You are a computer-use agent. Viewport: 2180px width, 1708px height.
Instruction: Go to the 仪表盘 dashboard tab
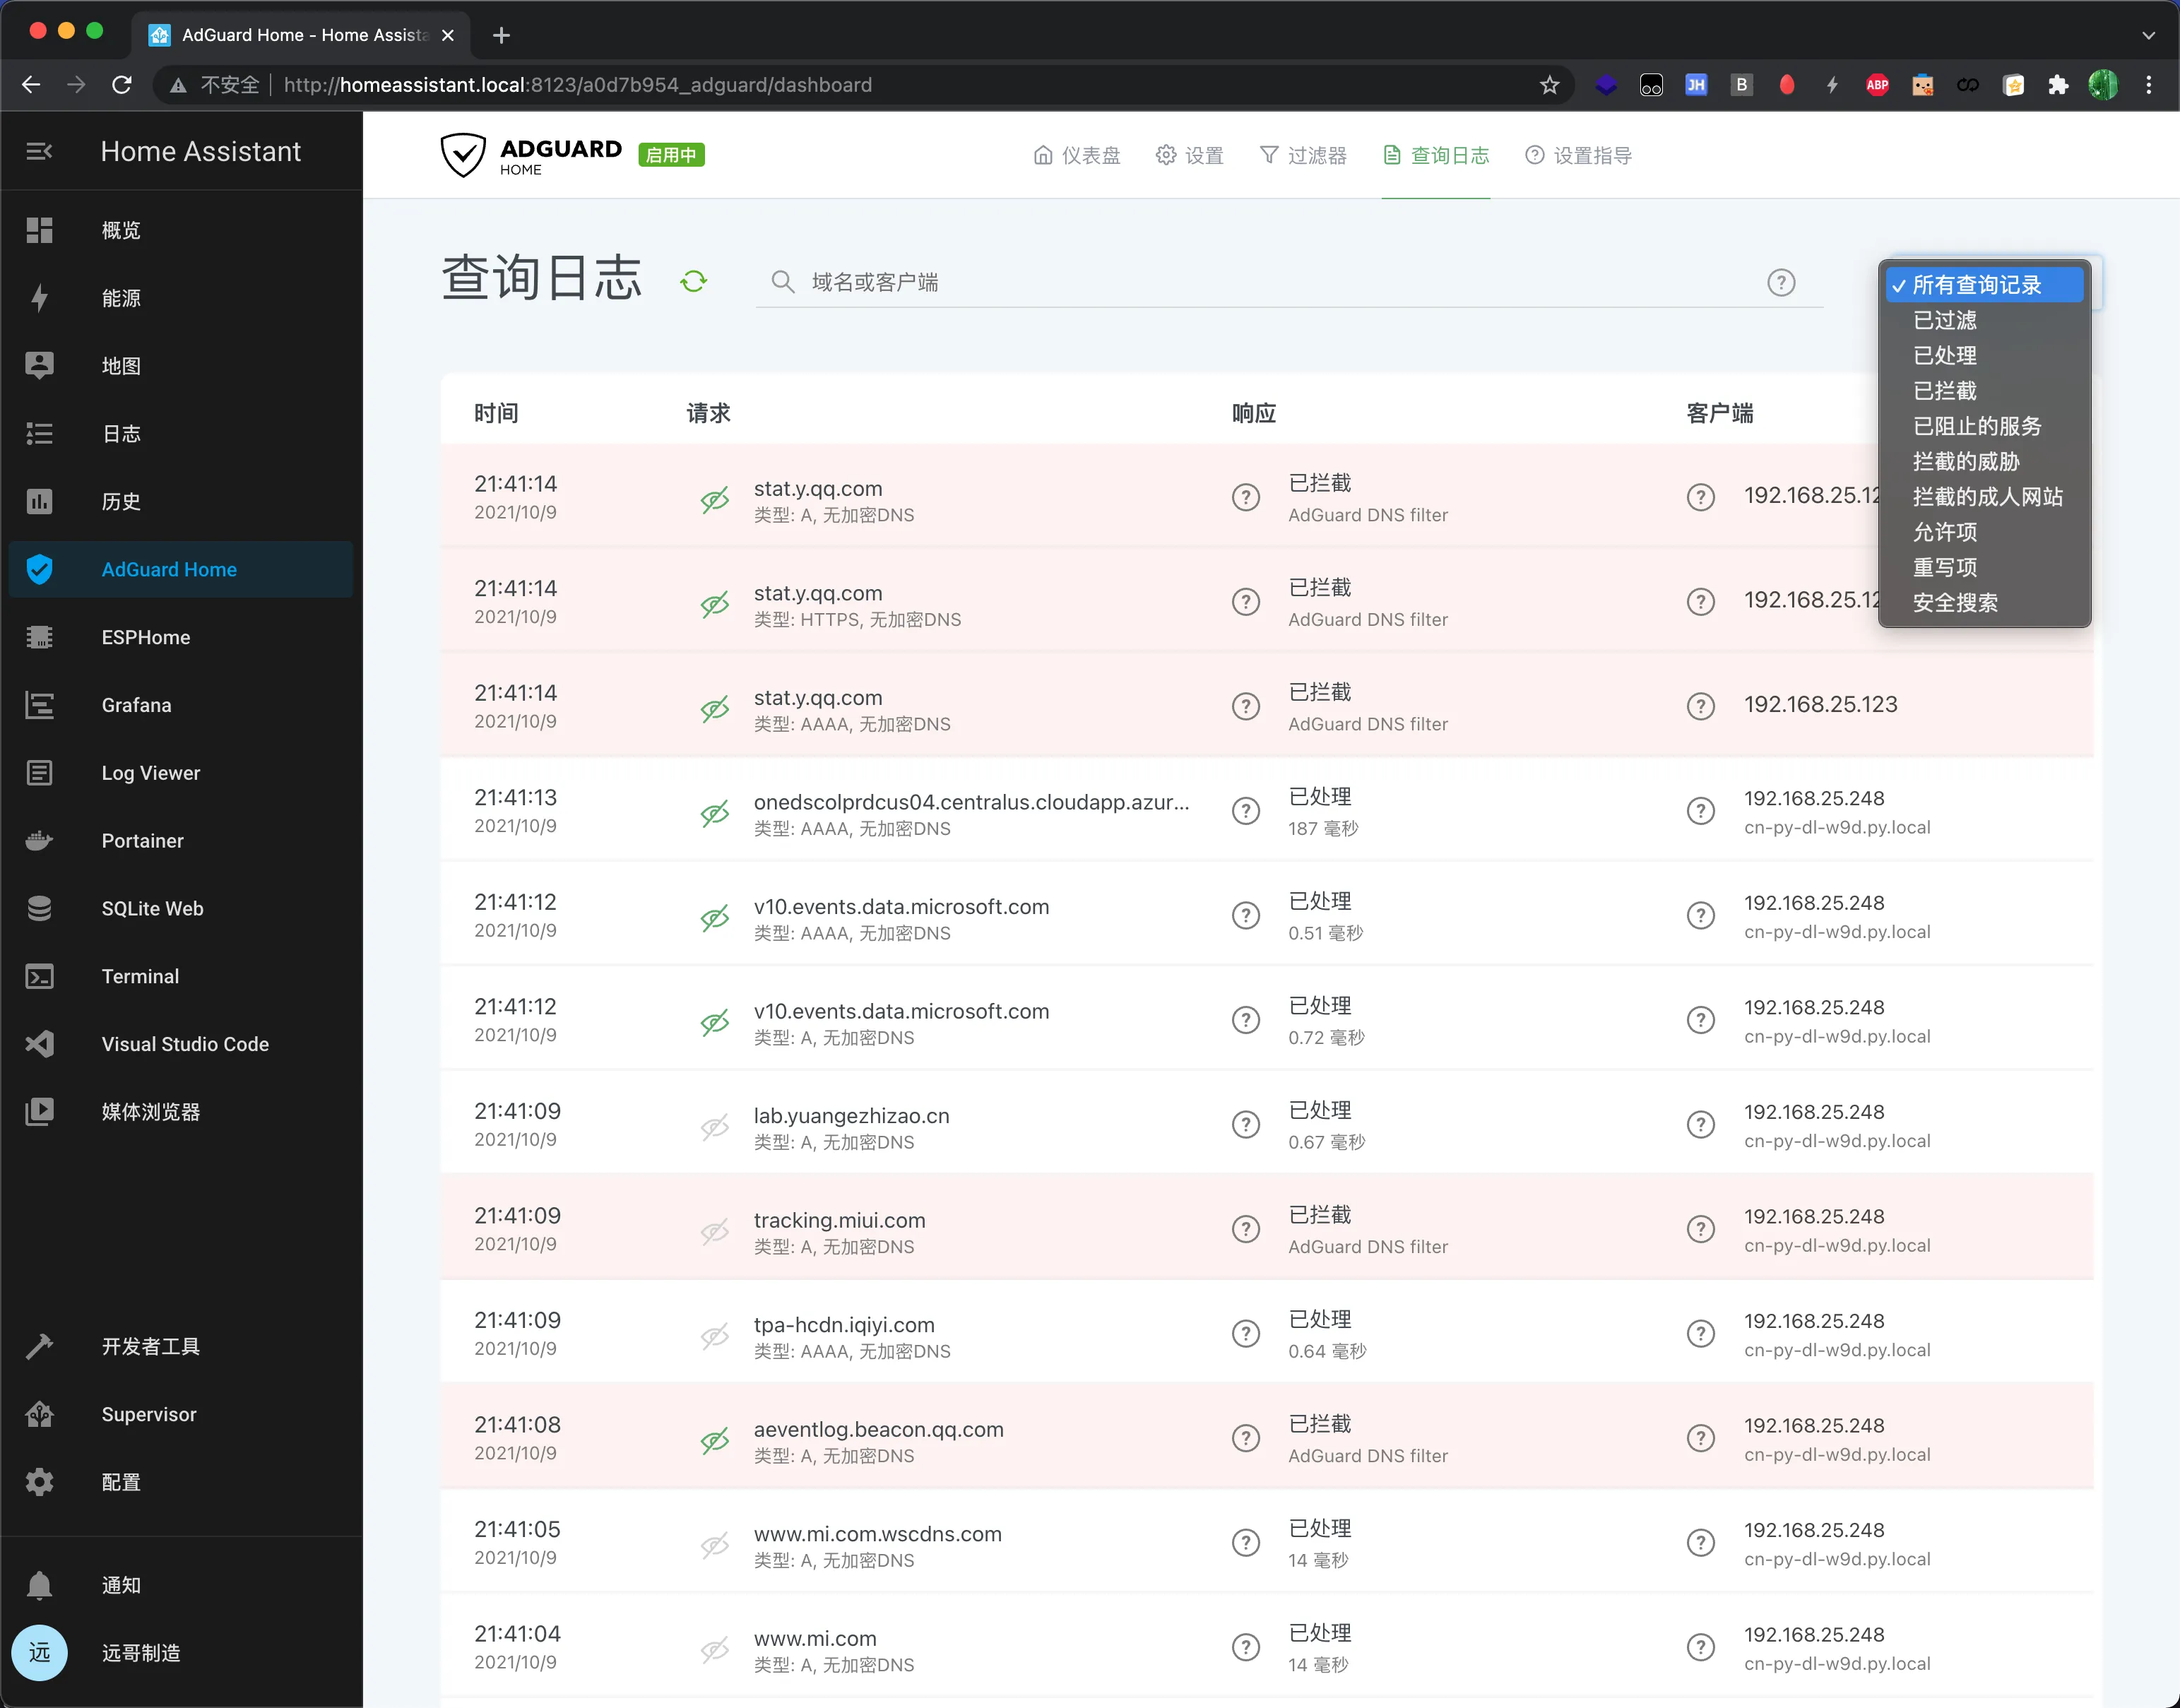[x=1076, y=155]
